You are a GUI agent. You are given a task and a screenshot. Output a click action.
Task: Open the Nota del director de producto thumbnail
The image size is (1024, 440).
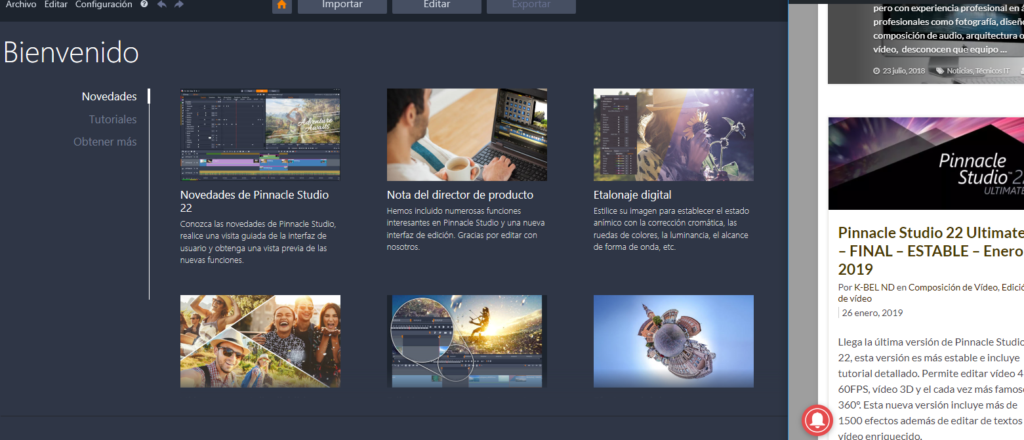466,134
